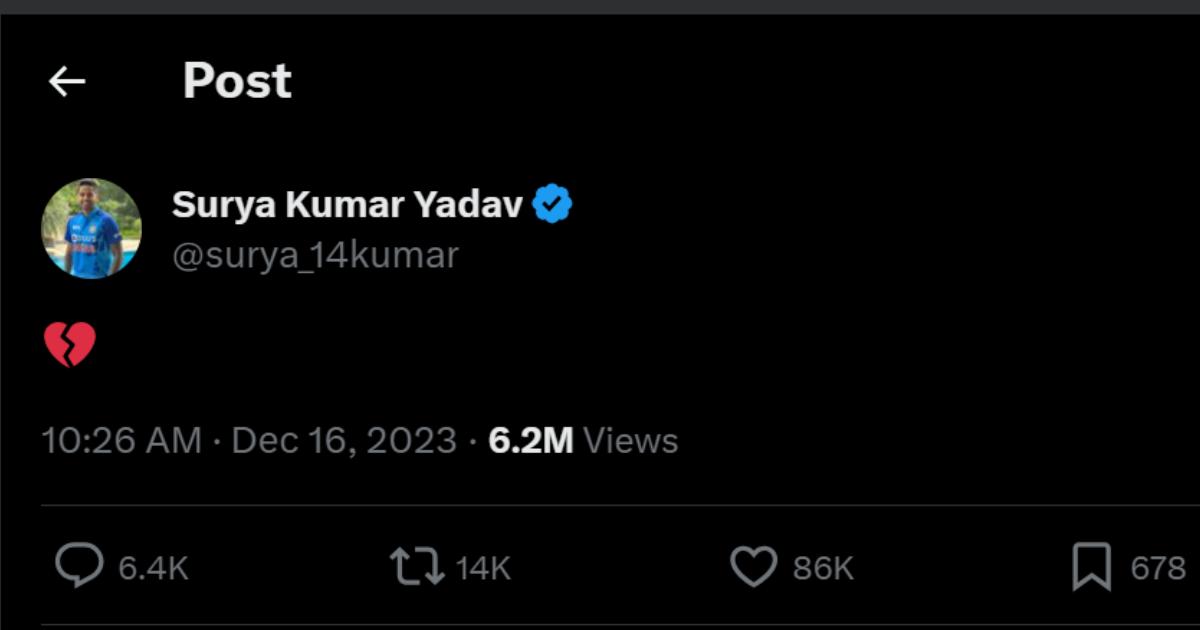Click the broken heart emoji

tap(70, 345)
